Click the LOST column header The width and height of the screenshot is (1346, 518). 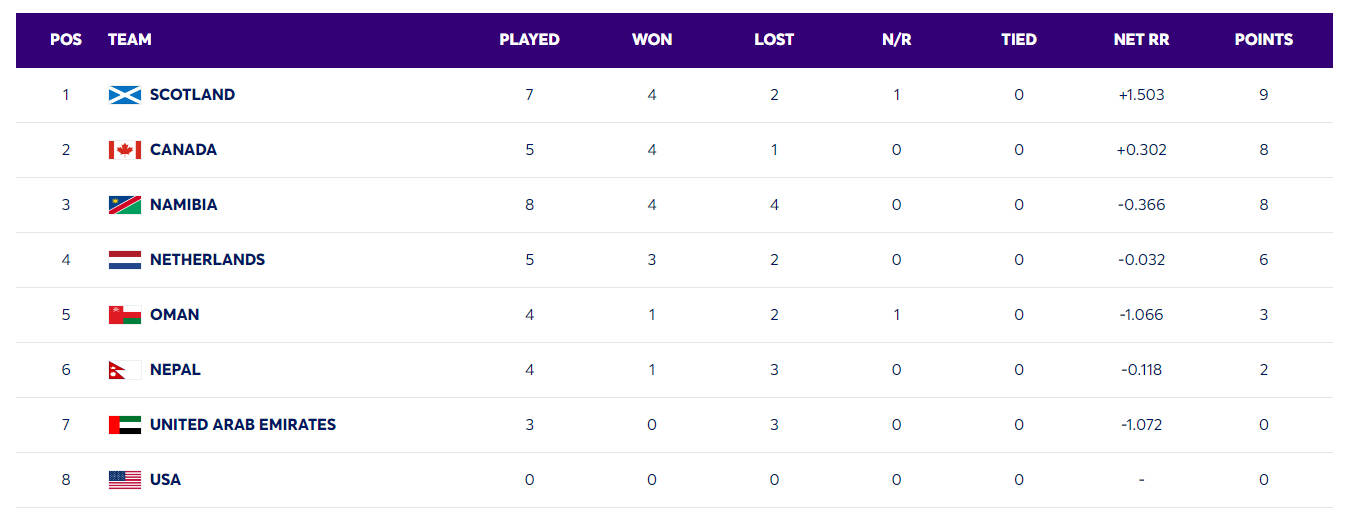[x=774, y=40]
